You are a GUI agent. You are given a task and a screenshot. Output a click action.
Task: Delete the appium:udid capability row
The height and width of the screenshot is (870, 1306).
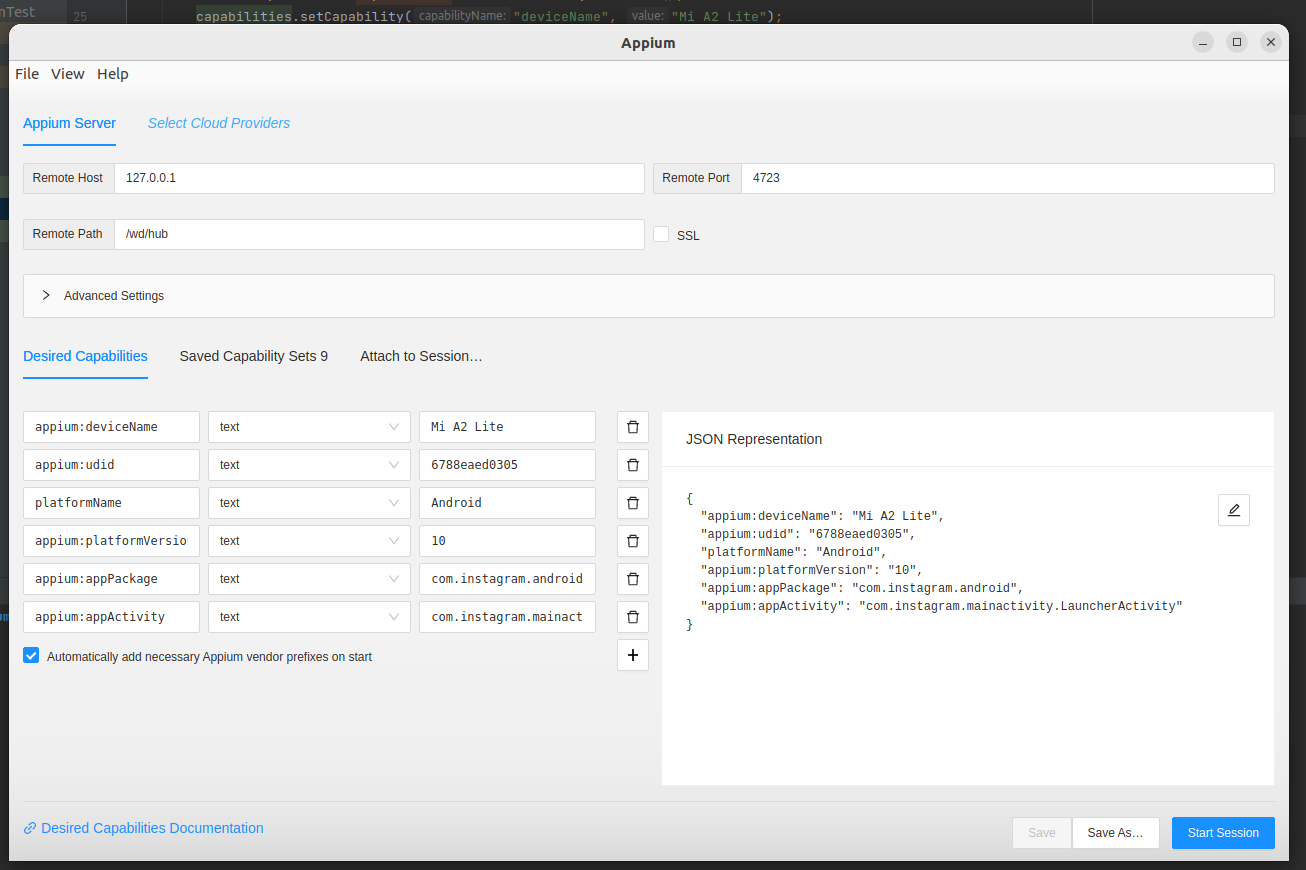tap(632, 465)
